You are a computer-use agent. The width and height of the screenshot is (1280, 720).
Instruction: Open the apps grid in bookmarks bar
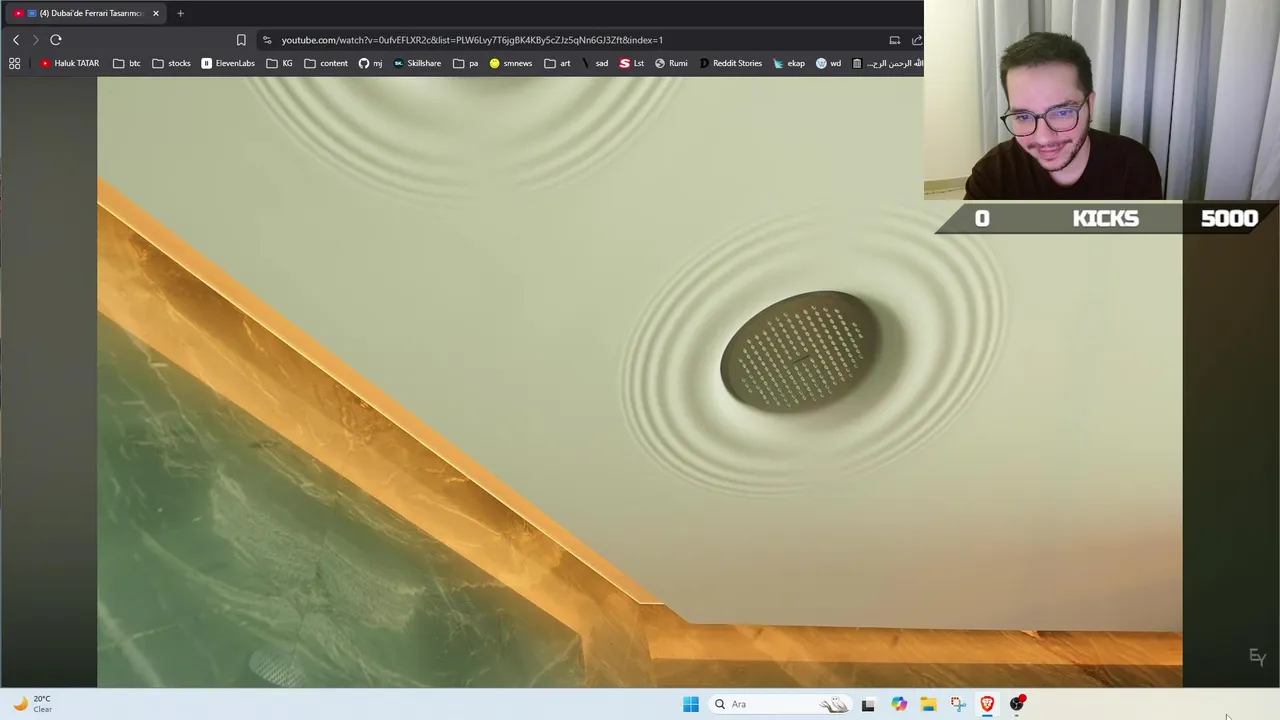(14, 63)
